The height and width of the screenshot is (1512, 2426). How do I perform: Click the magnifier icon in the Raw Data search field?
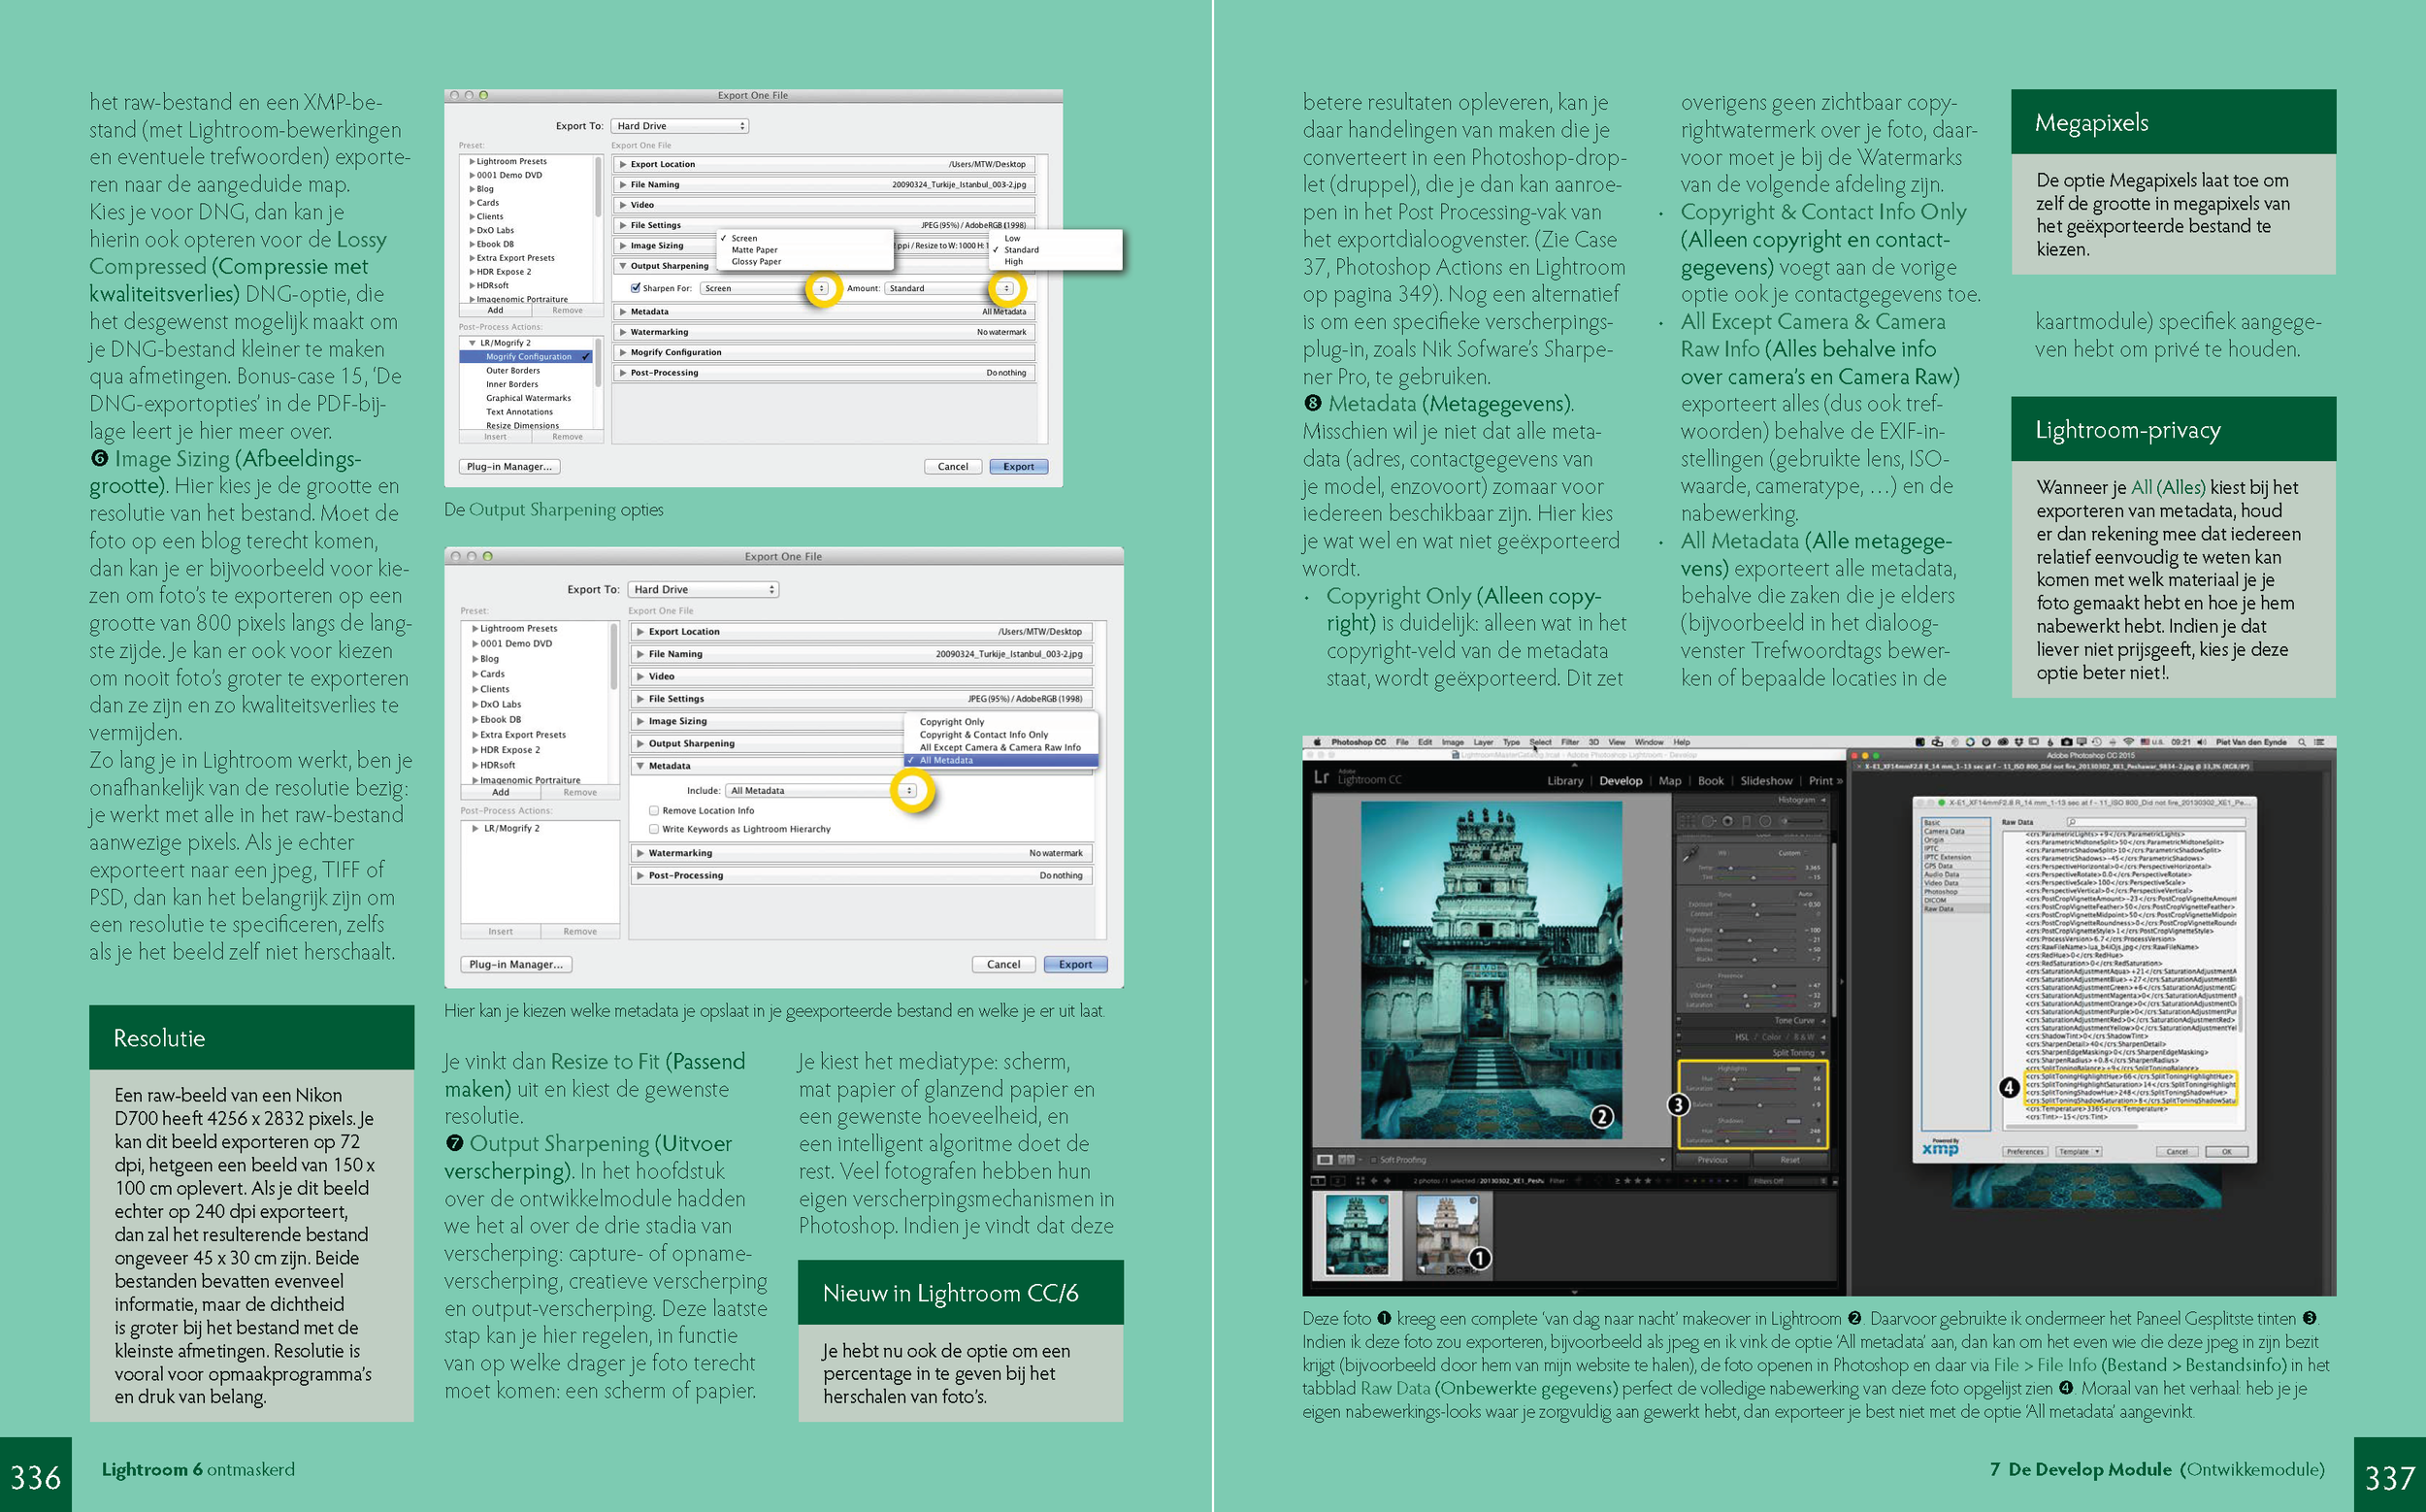point(2073,822)
